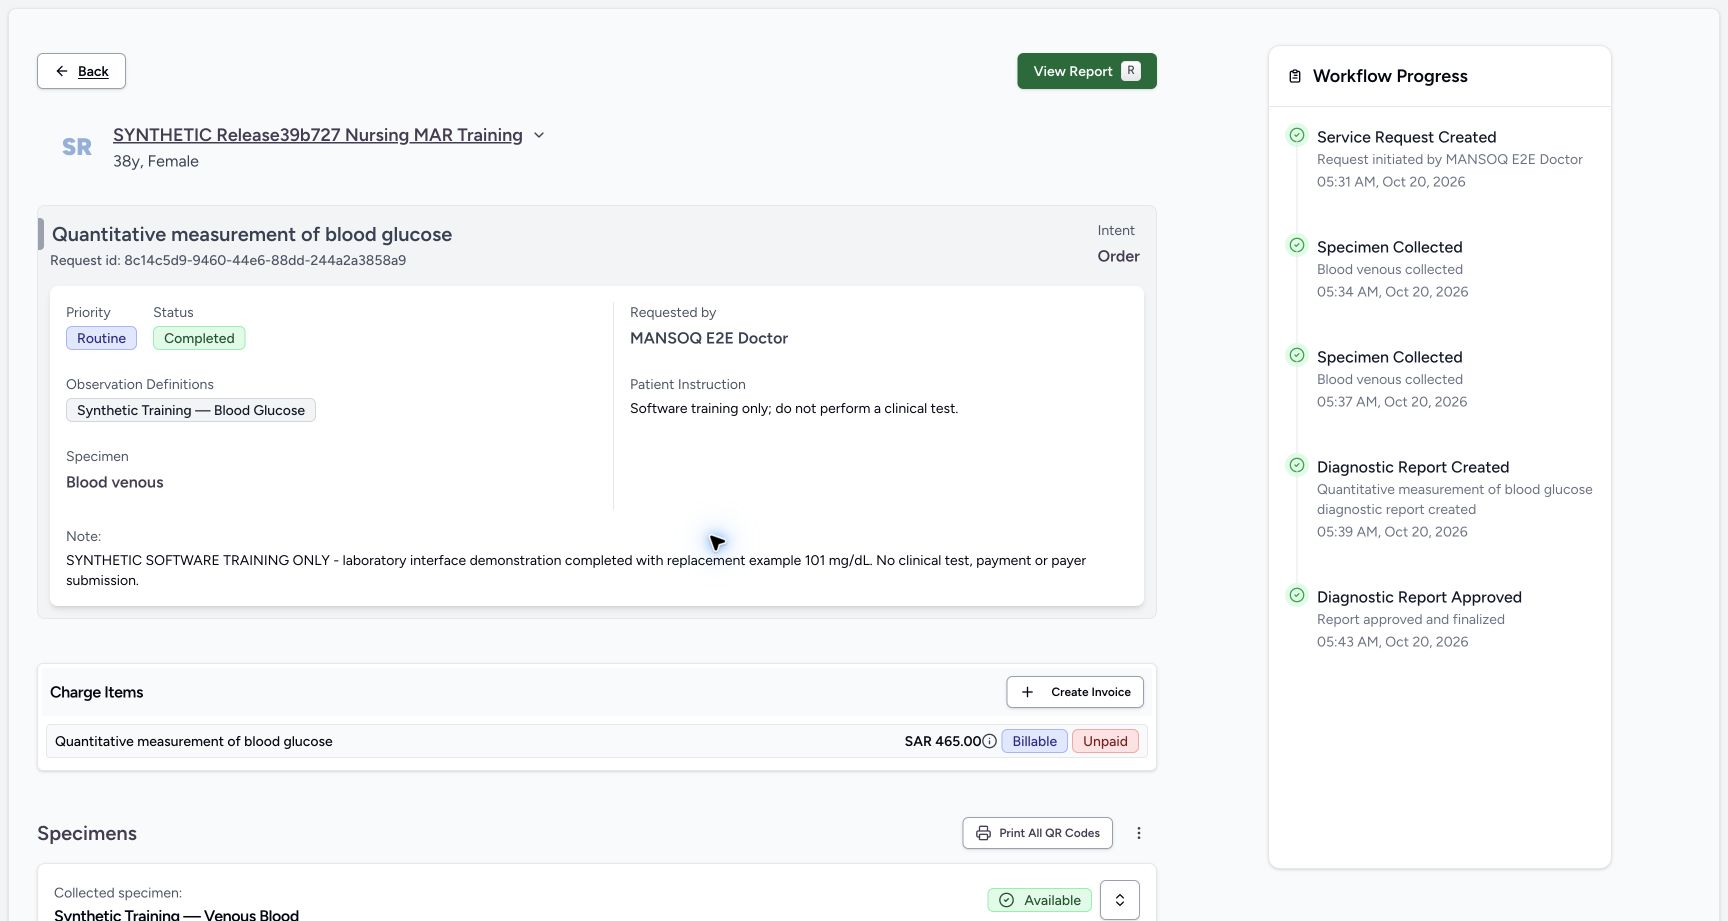Click the SAR 465.00 price info icon
This screenshot has width=1728, height=921.
[x=989, y=741]
